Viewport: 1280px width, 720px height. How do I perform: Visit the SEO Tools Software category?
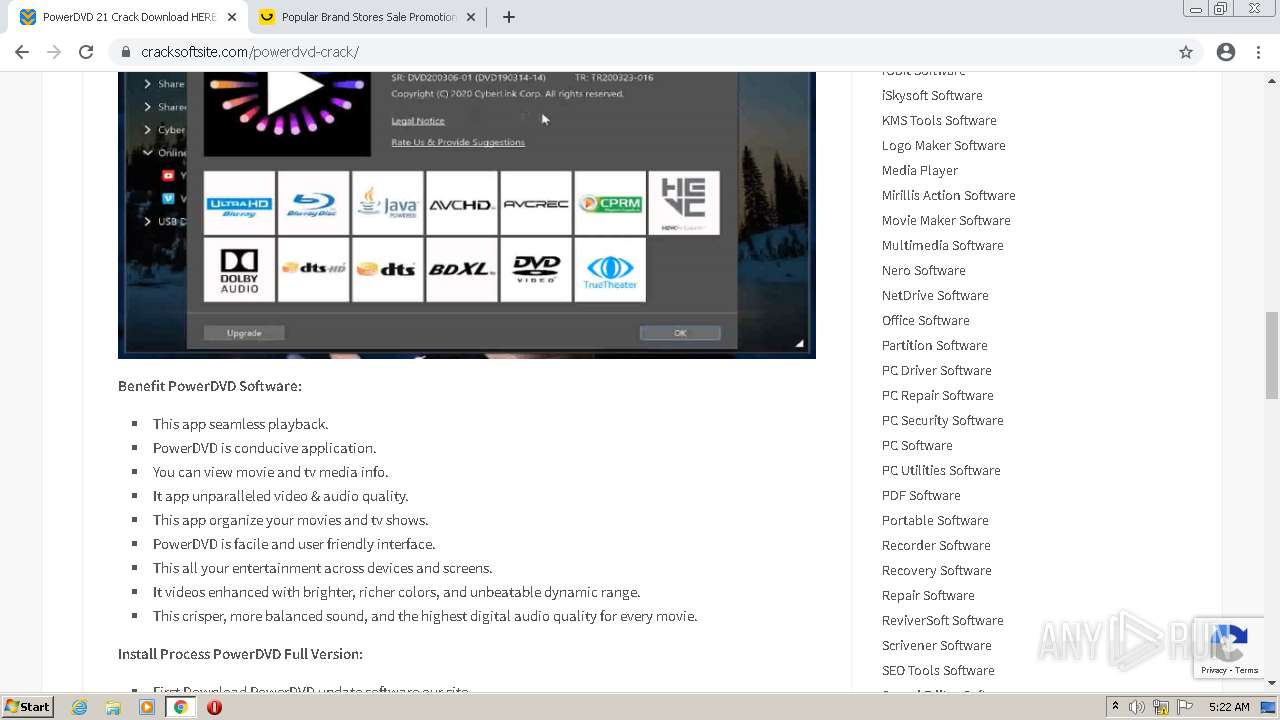938,670
